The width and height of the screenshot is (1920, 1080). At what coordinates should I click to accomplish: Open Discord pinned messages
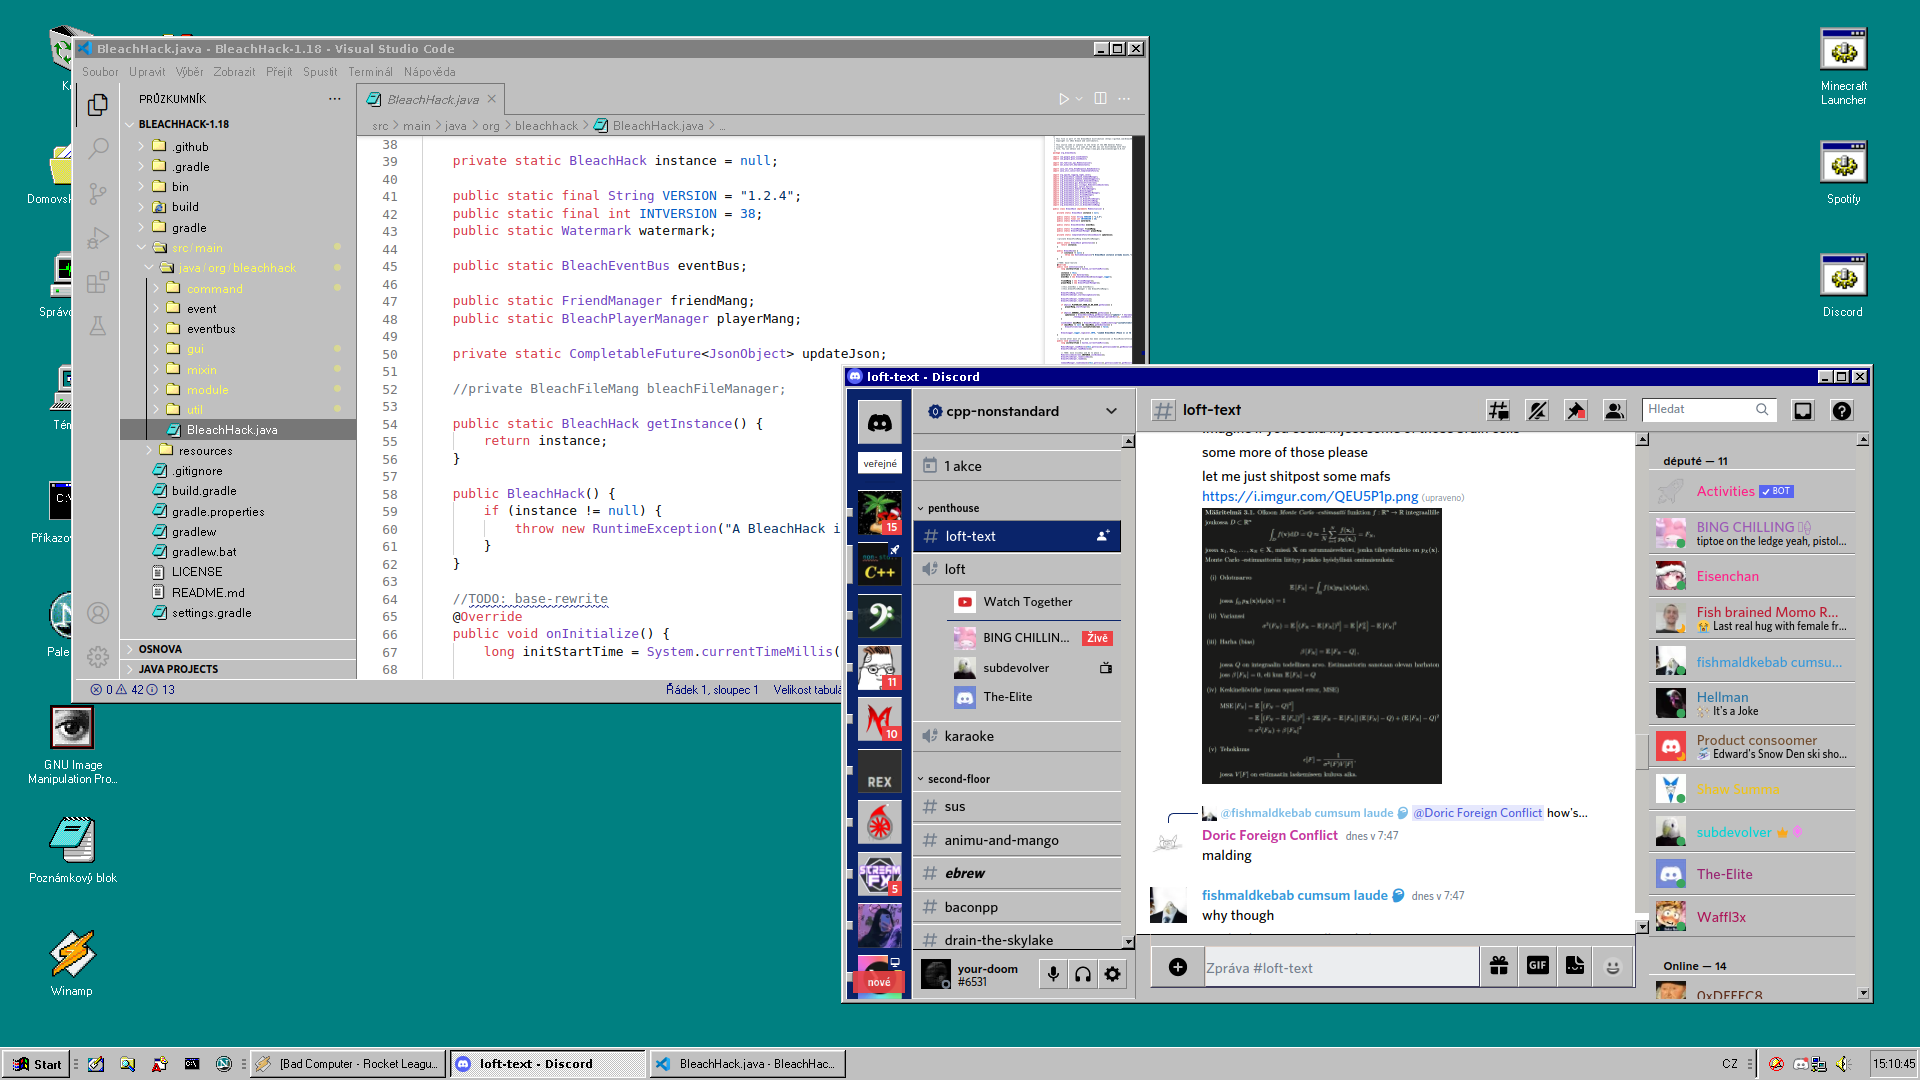coord(1575,410)
